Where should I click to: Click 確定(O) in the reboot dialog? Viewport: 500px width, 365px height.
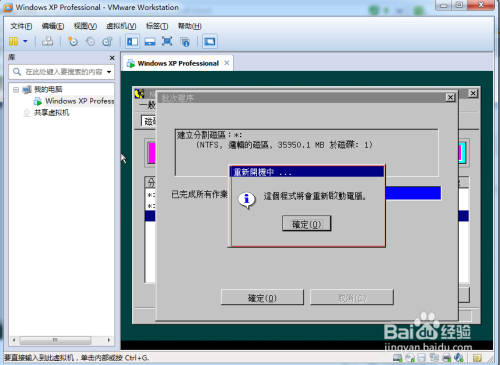307,223
